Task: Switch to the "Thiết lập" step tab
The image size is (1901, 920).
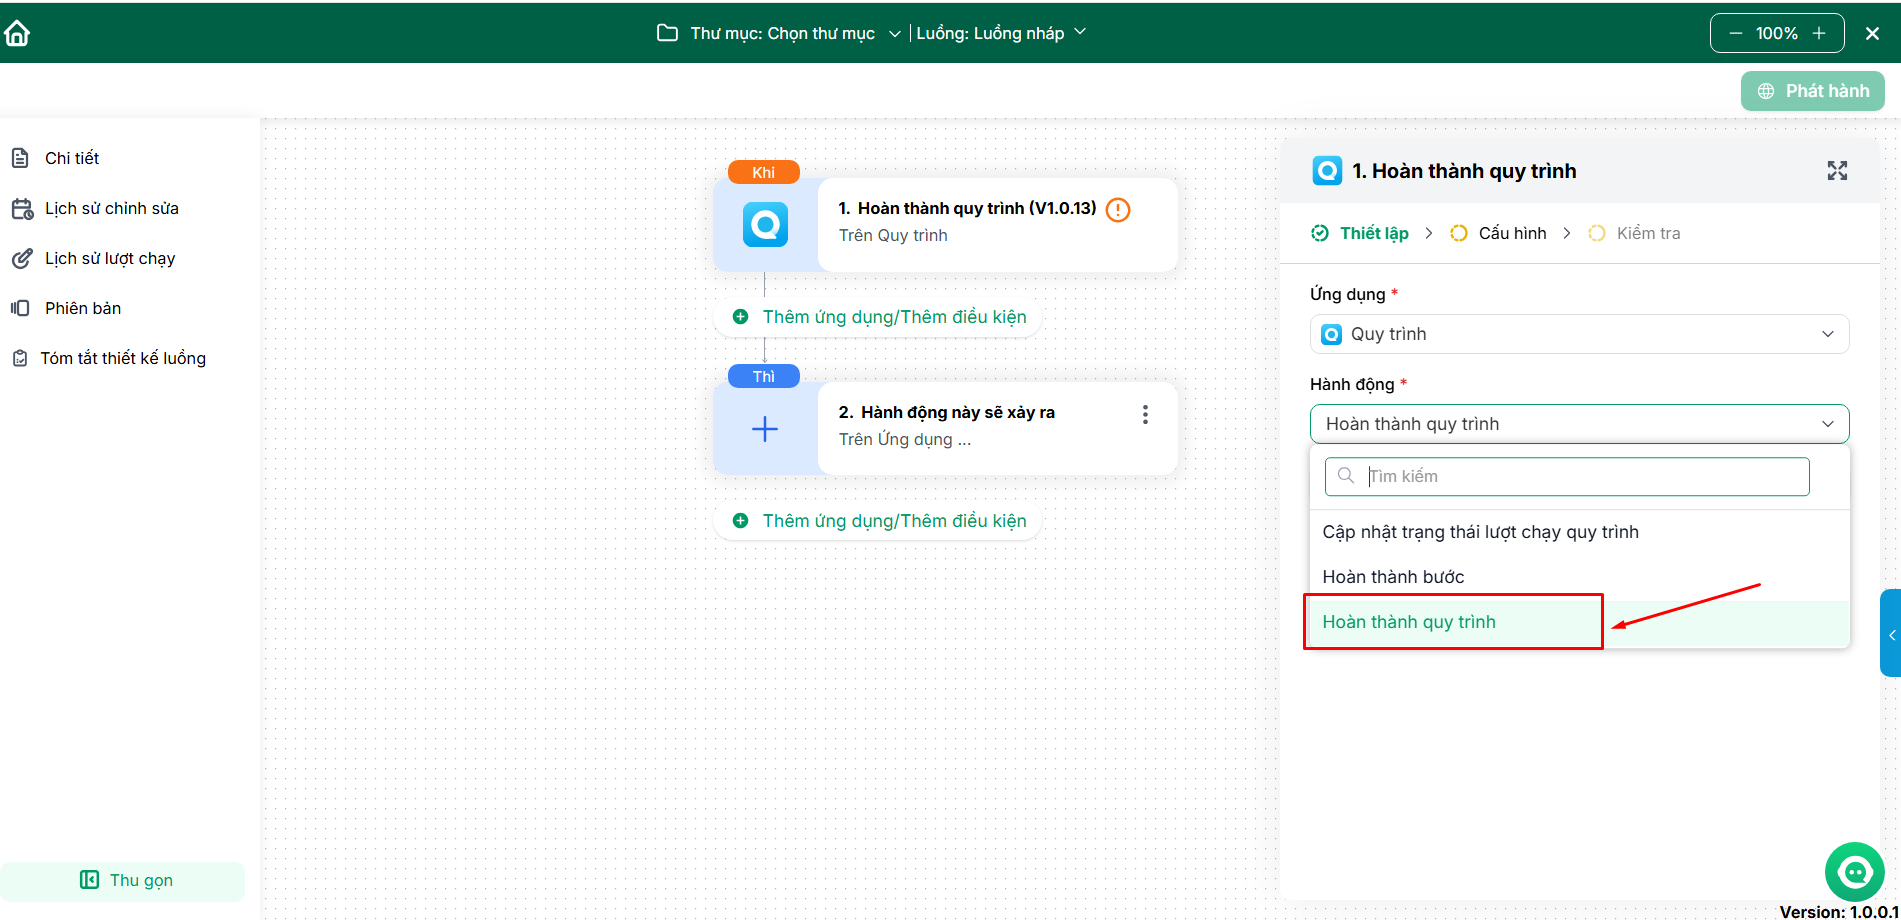Action: 1360,233
